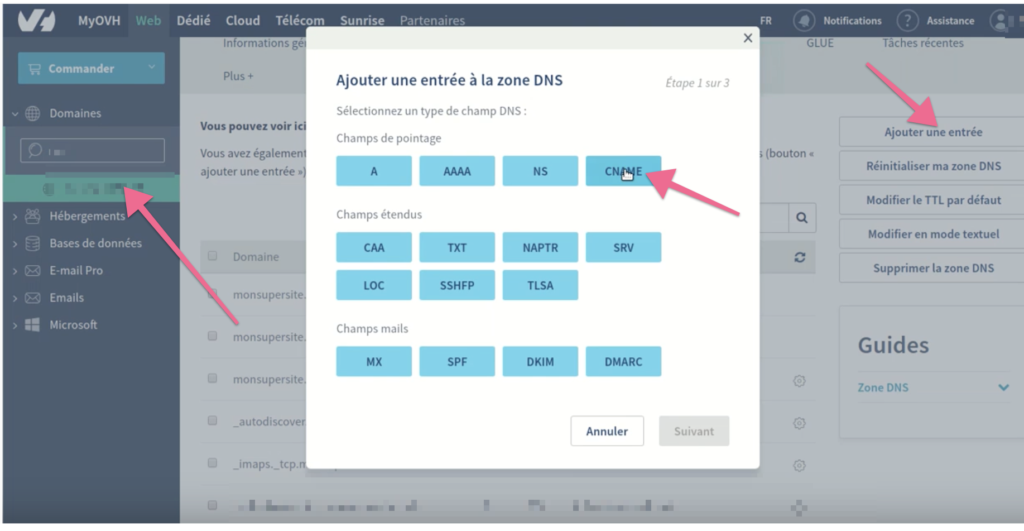Open the Assistance help icon
This screenshot has height=531, width=1024.
pos(907,21)
